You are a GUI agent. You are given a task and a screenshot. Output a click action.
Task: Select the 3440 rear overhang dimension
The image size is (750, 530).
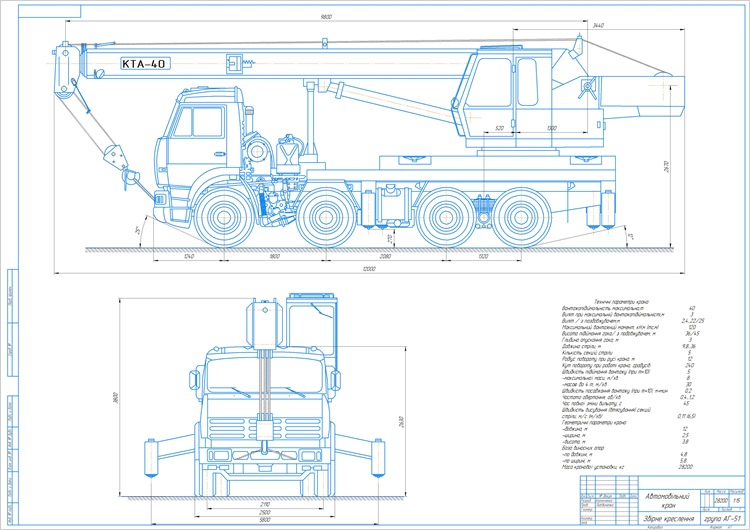pos(598,25)
